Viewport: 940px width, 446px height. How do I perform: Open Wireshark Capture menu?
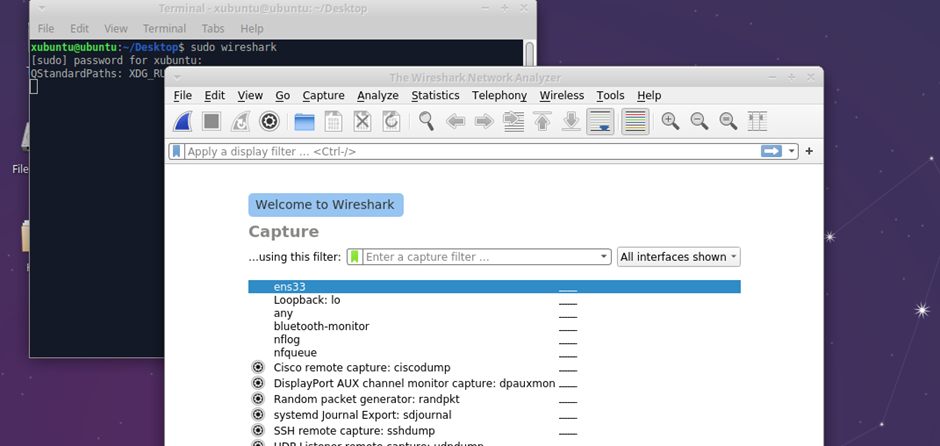point(324,95)
